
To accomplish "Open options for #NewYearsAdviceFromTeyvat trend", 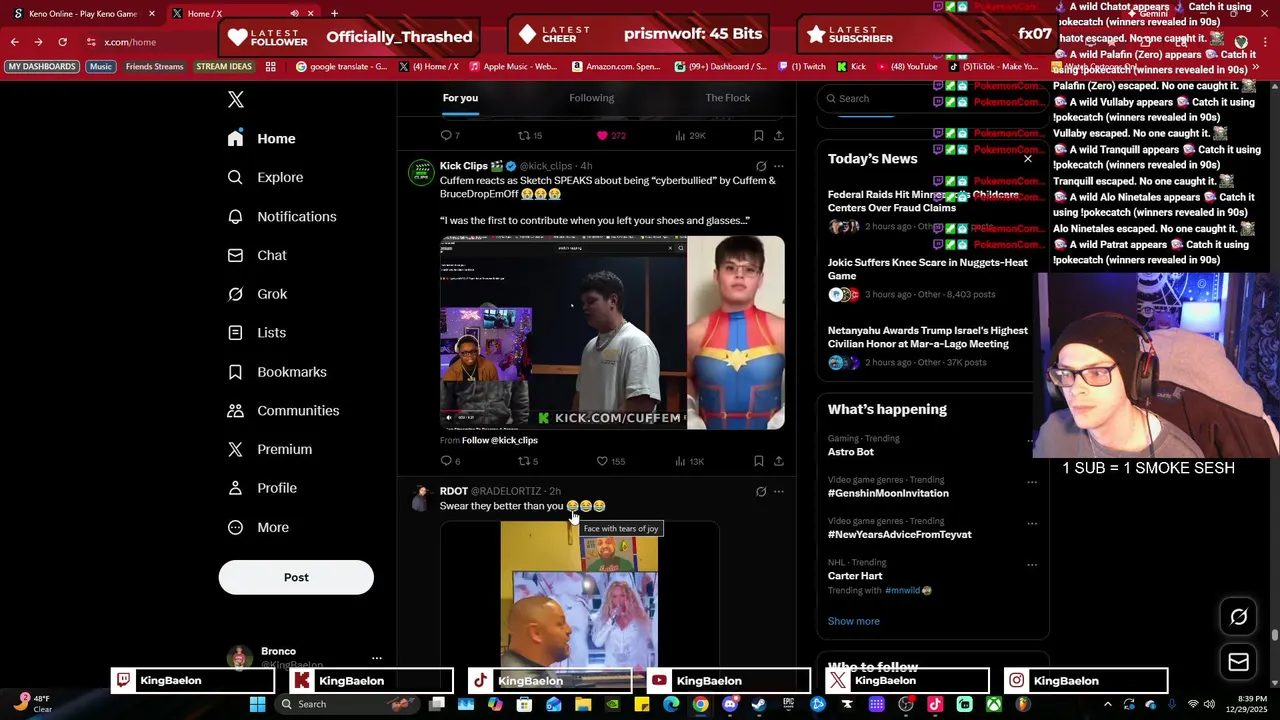I will (x=1032, y=523).
